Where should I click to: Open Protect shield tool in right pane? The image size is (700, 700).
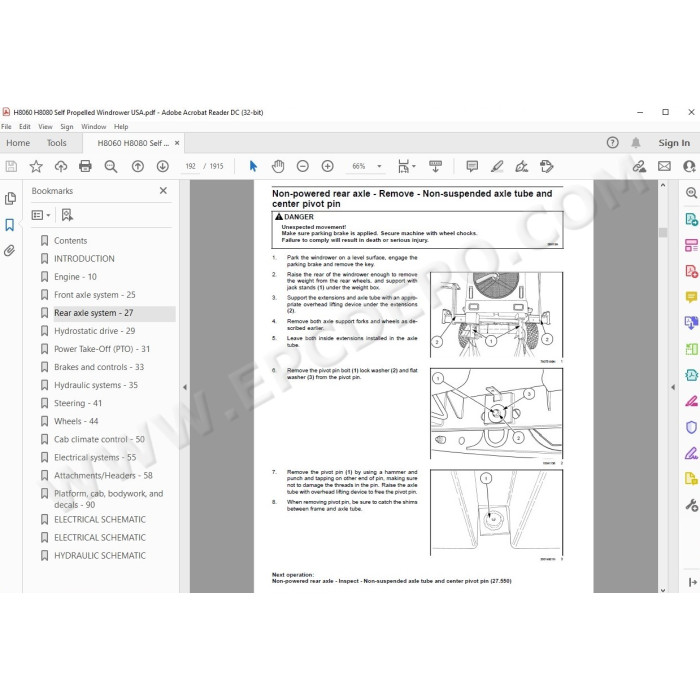pyautogui.click(x=691, y=427)
